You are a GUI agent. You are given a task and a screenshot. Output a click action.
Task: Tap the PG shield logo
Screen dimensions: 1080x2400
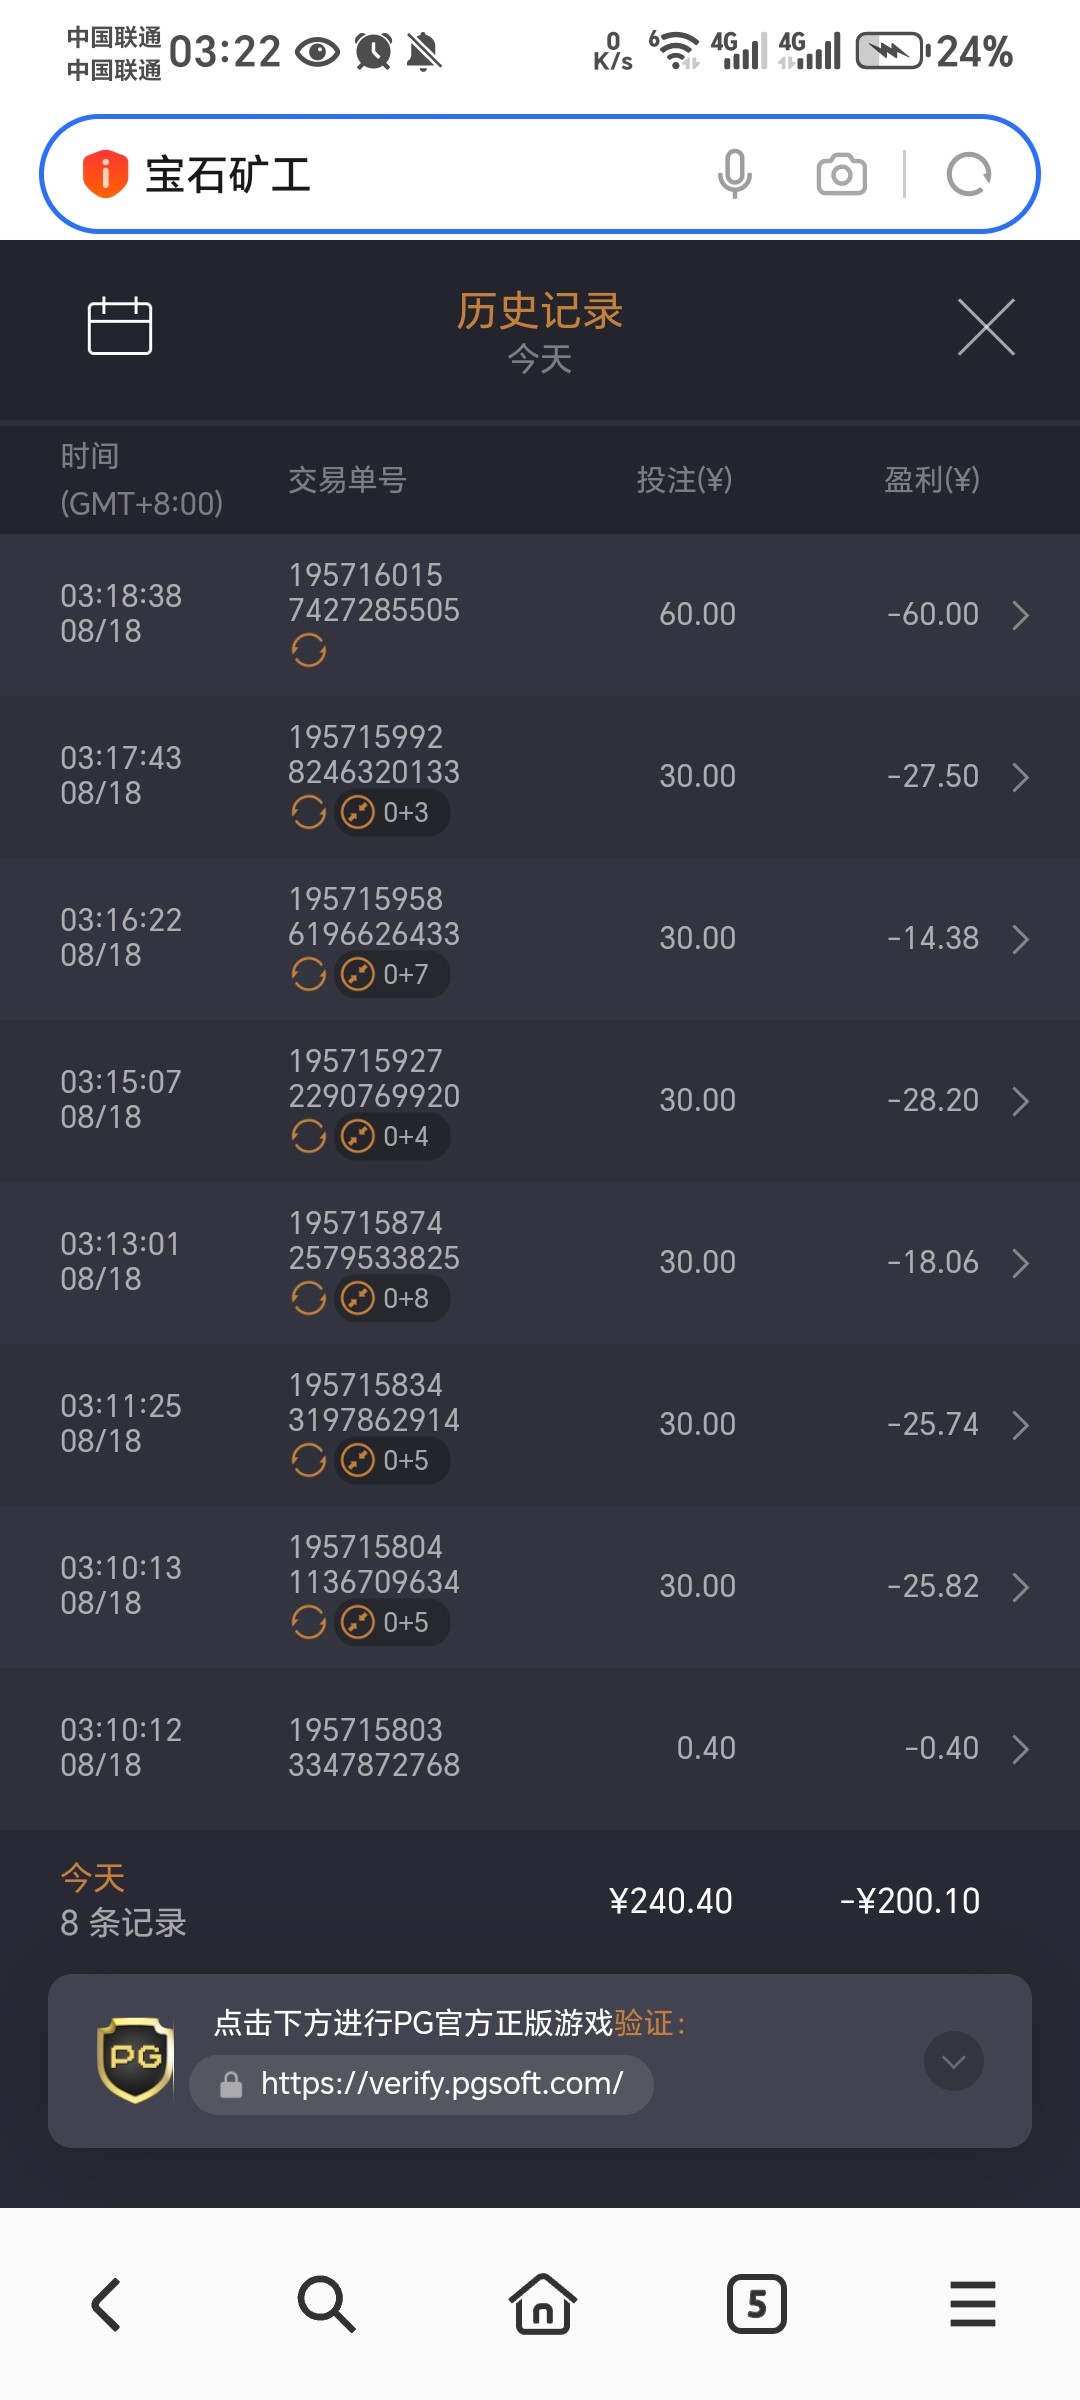pyautogui.click(x=135, y=2060)
